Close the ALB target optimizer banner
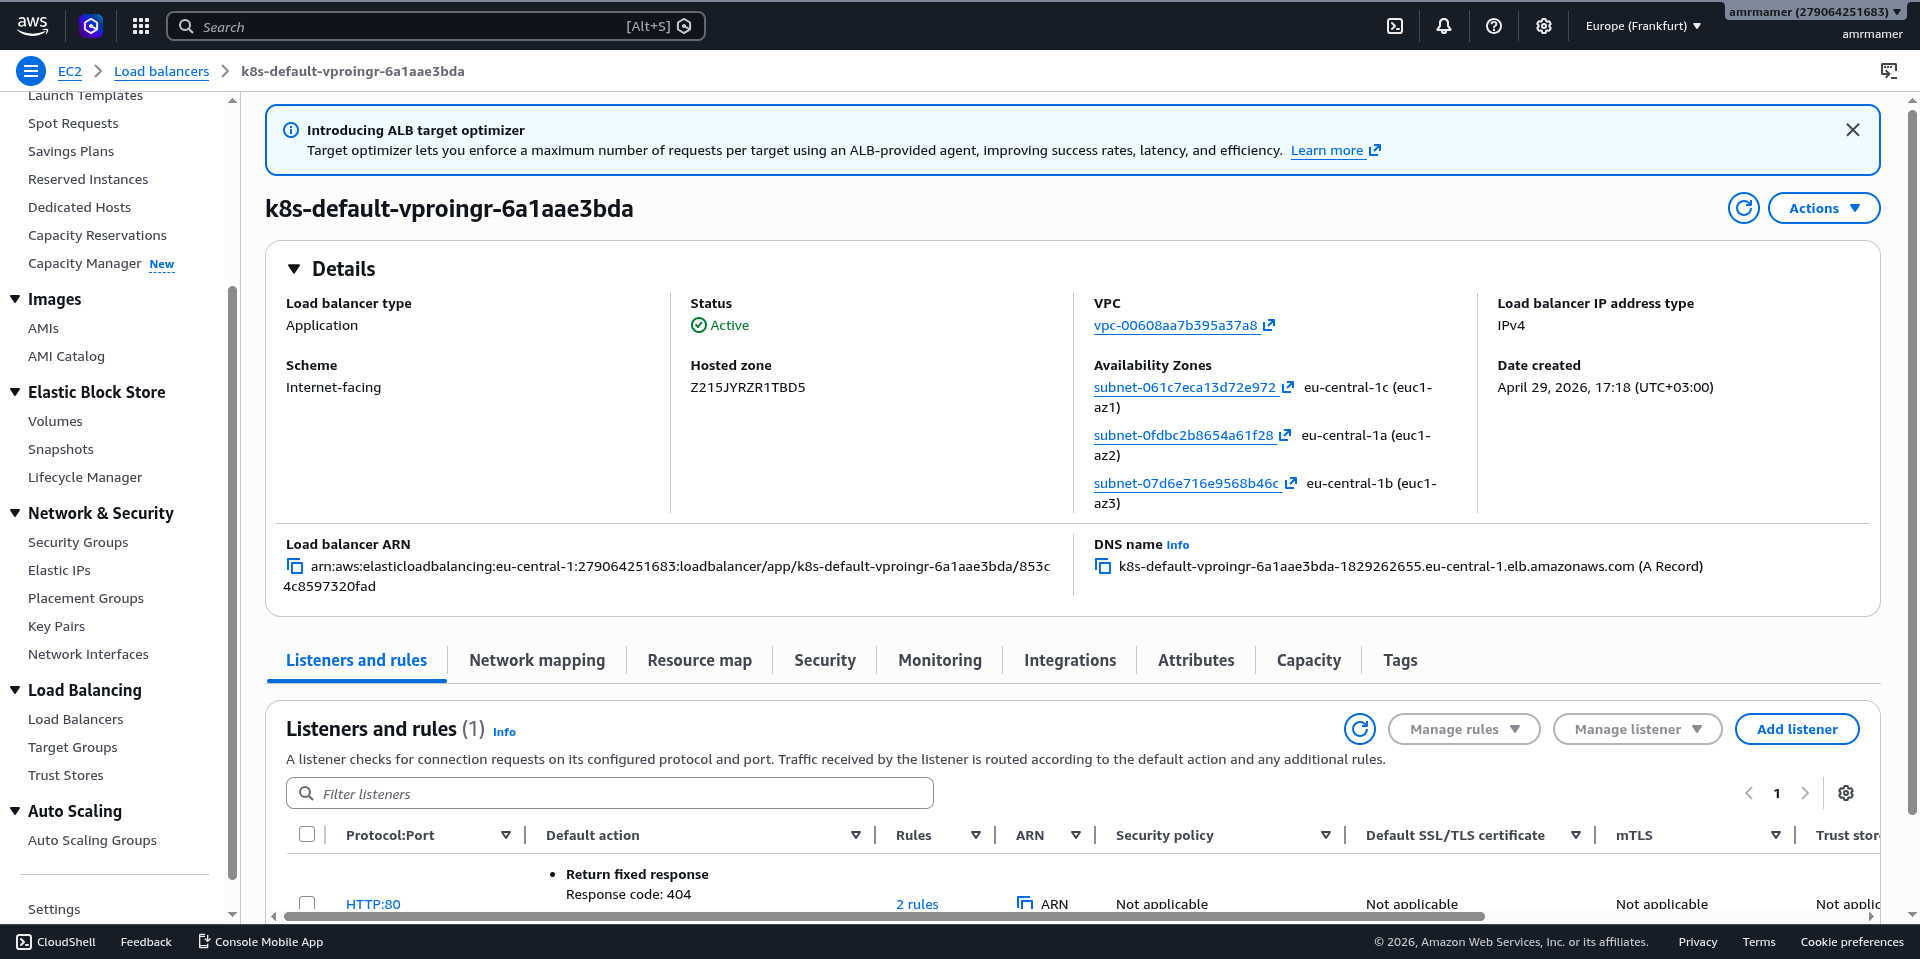Viewport: 1920px width, 959px height. click(x=1853, y=130)
